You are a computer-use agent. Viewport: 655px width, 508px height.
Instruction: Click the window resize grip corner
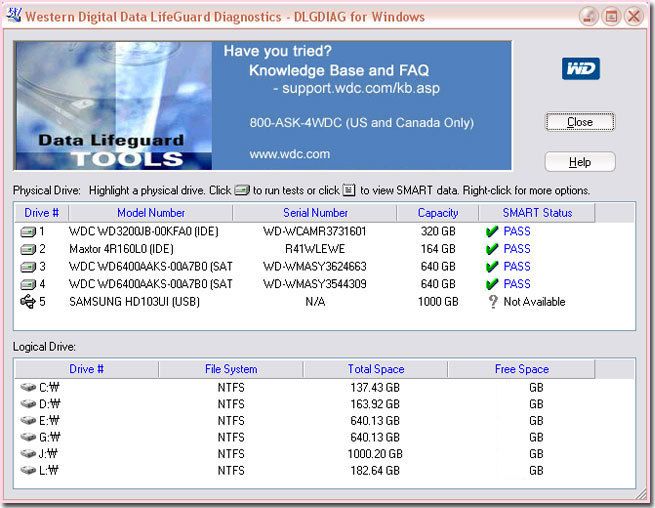tap(641, 495)
